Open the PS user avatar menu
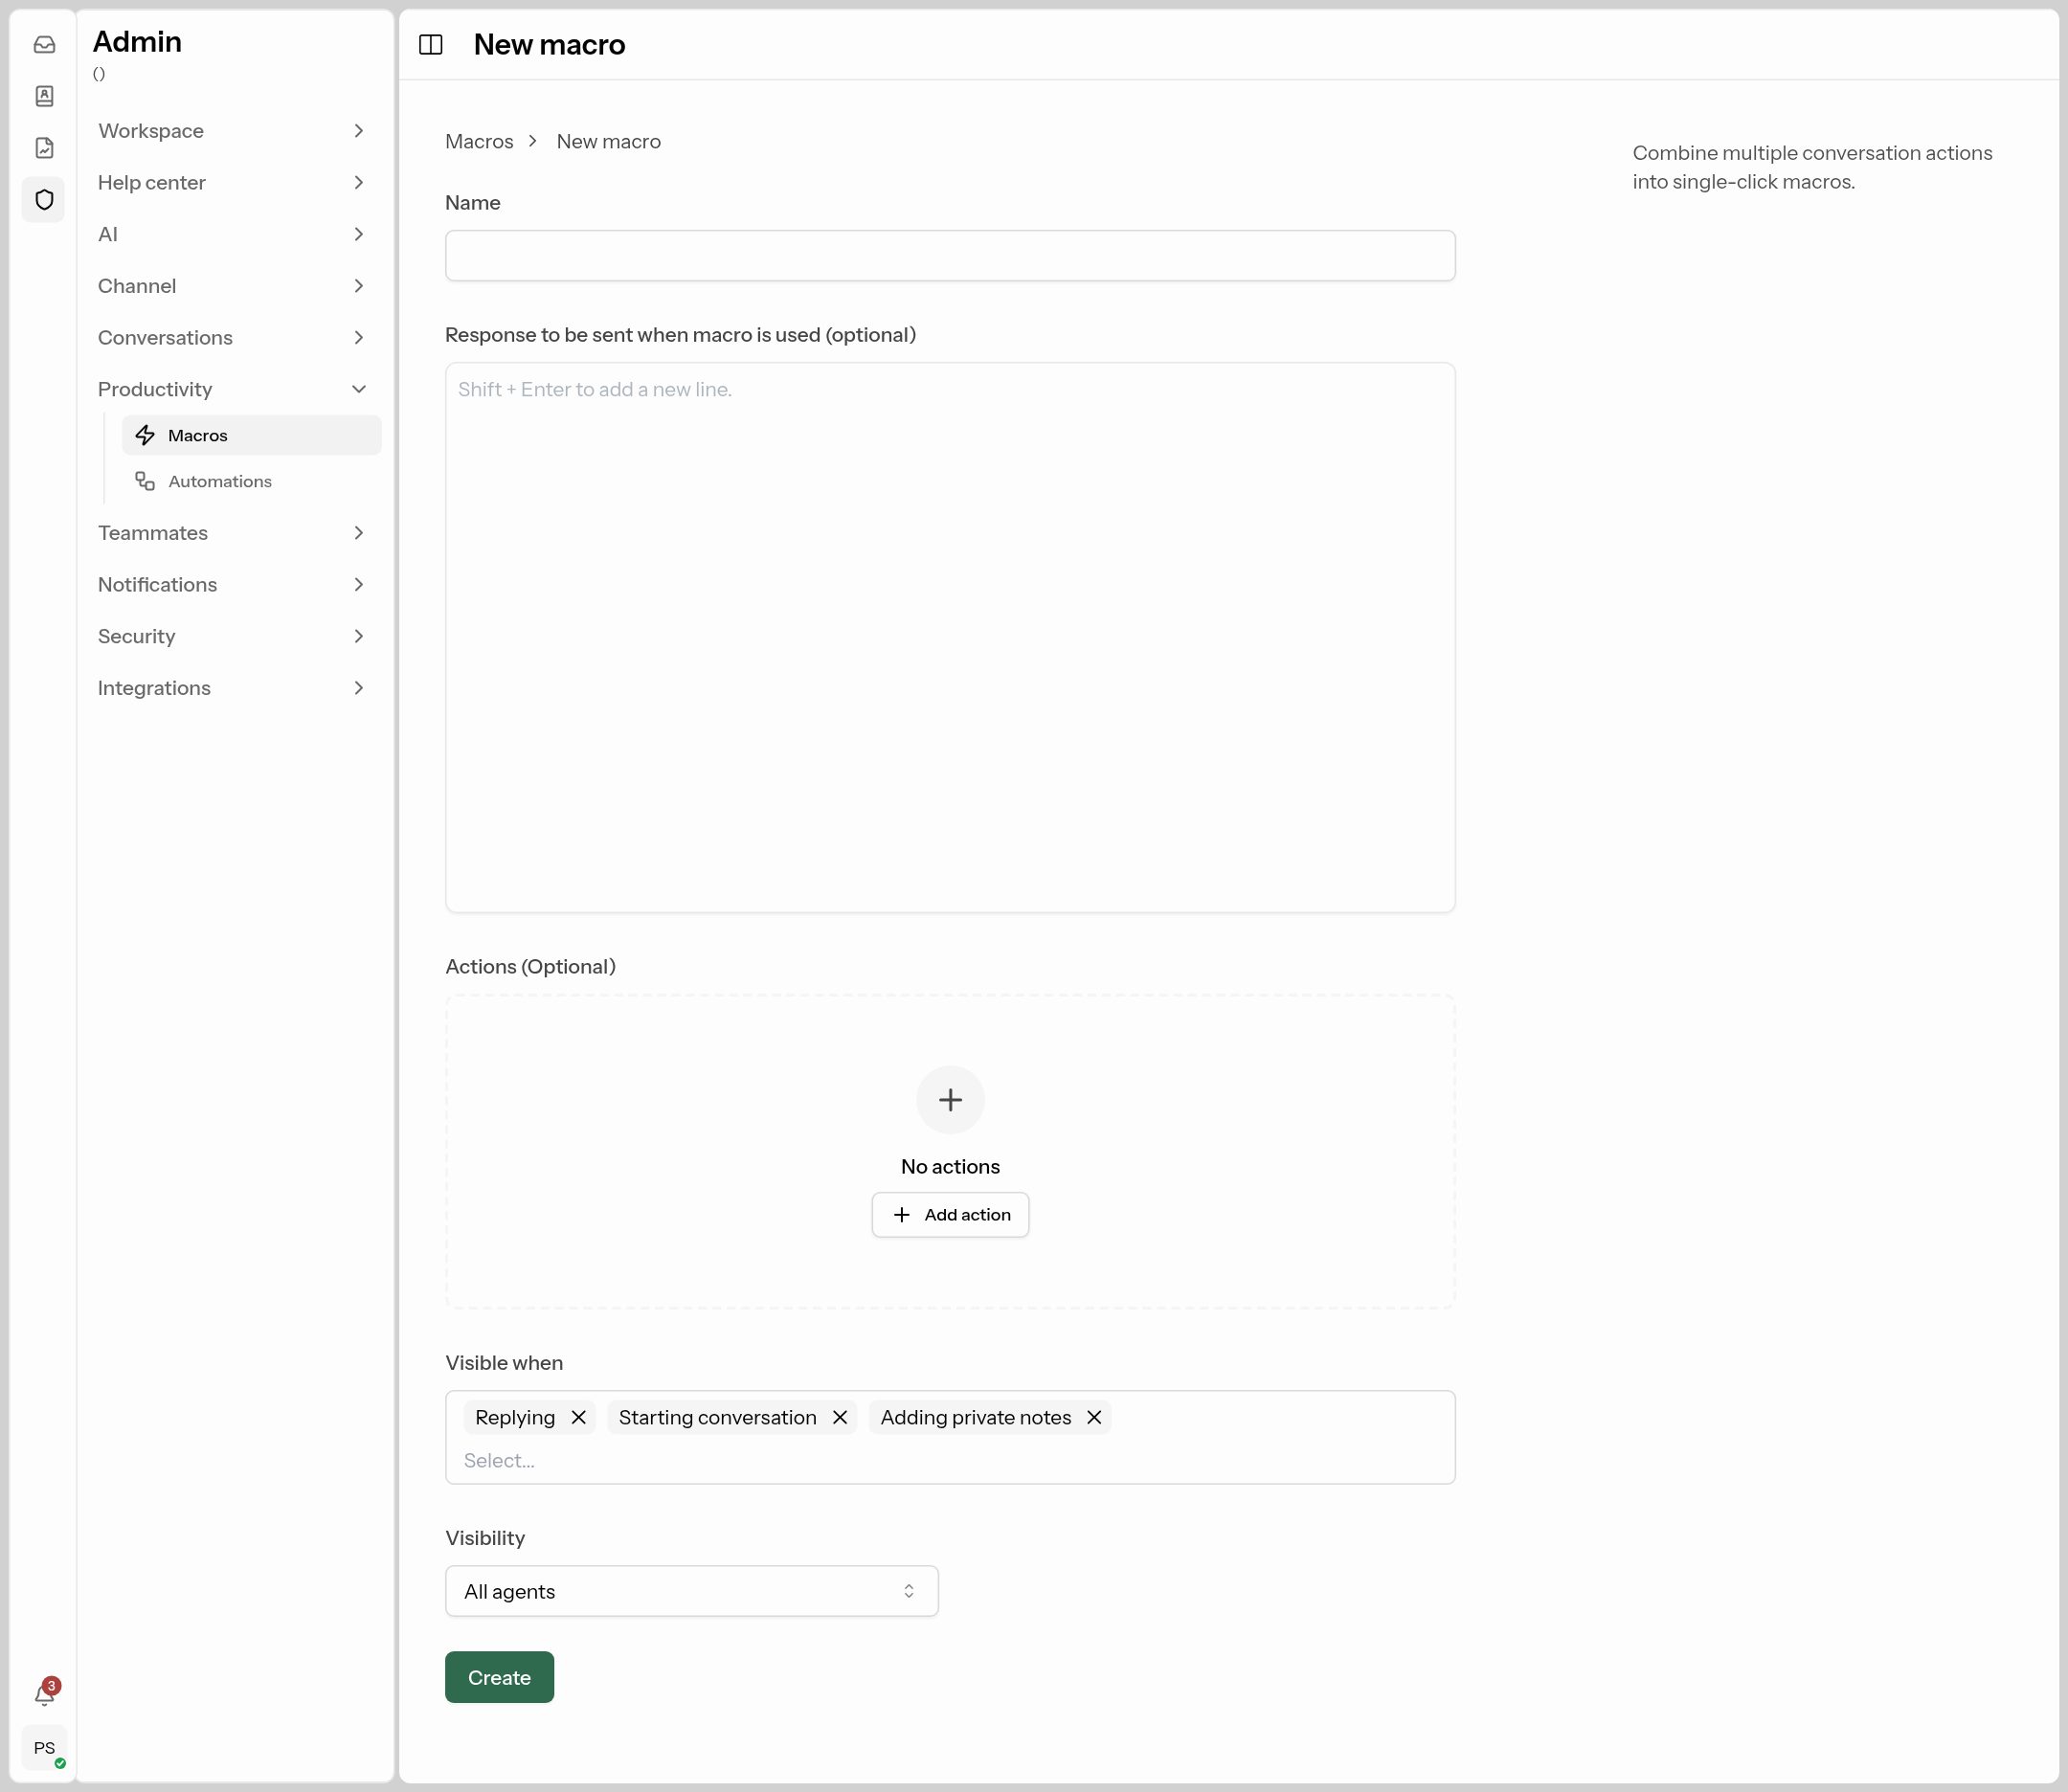Screen dimensions: 2068x1792 (x=45, y=1747)
